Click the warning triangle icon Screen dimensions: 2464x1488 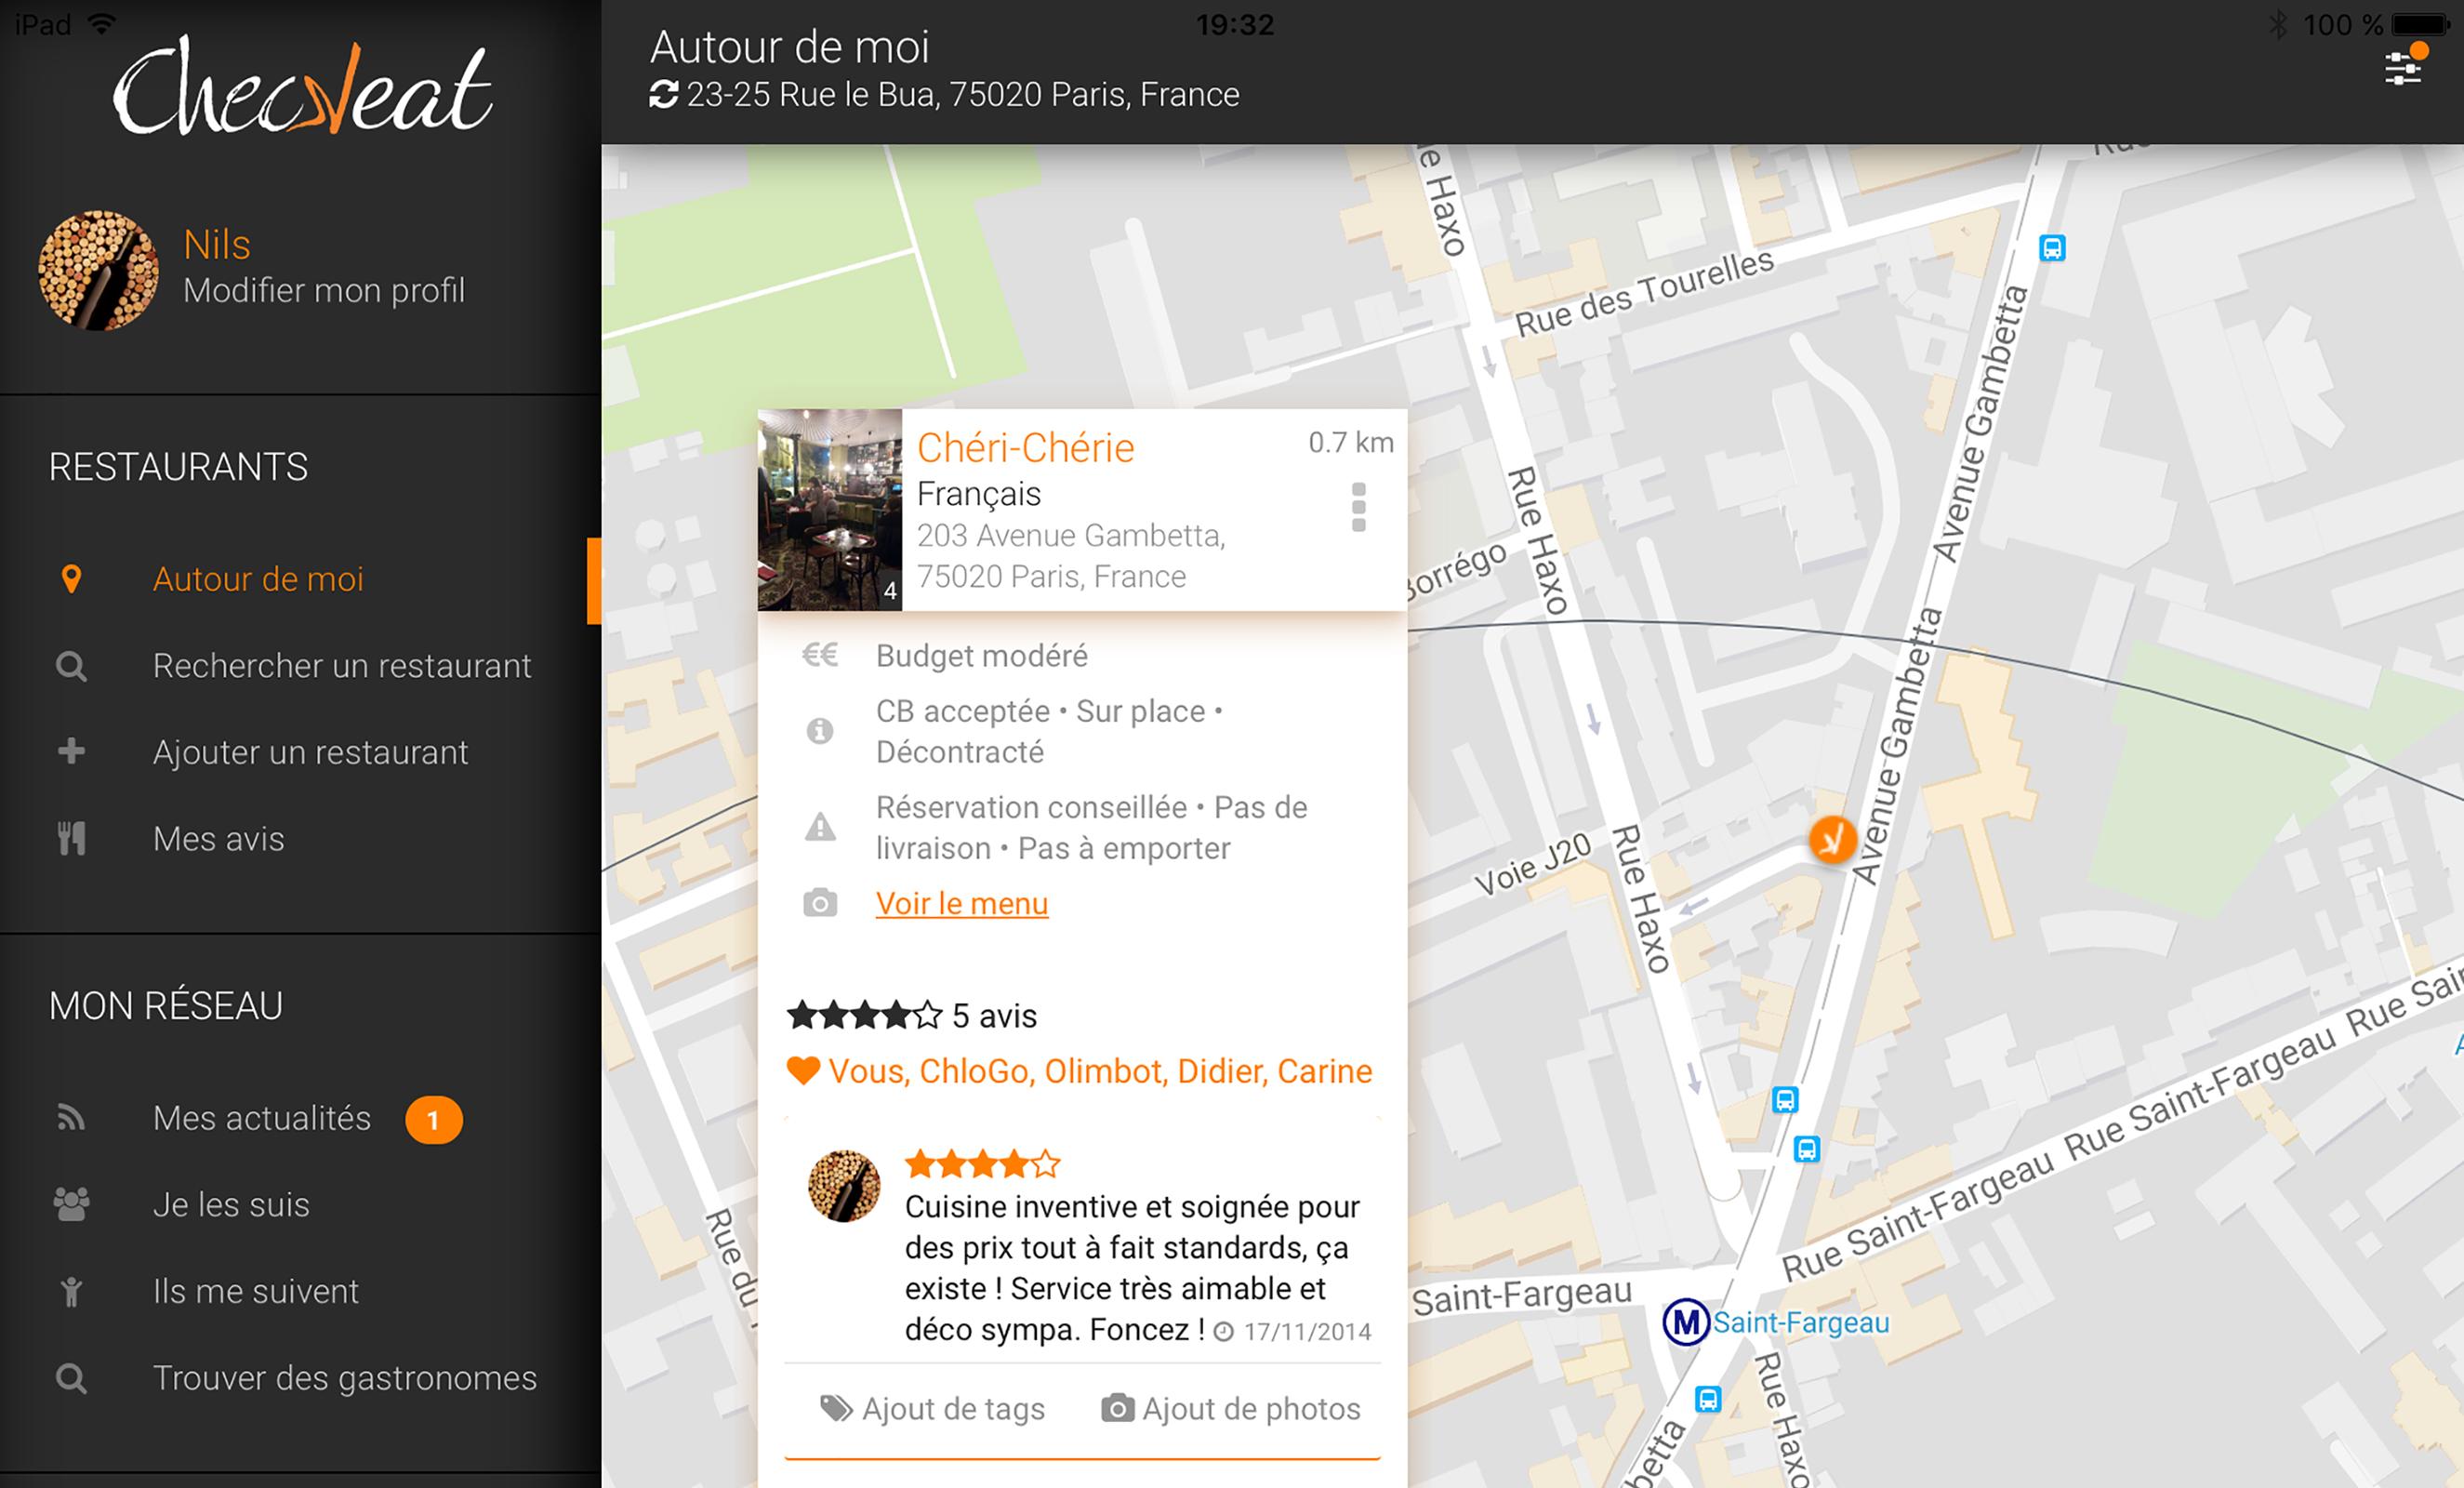pyautogui.click(x=820, y=827)
